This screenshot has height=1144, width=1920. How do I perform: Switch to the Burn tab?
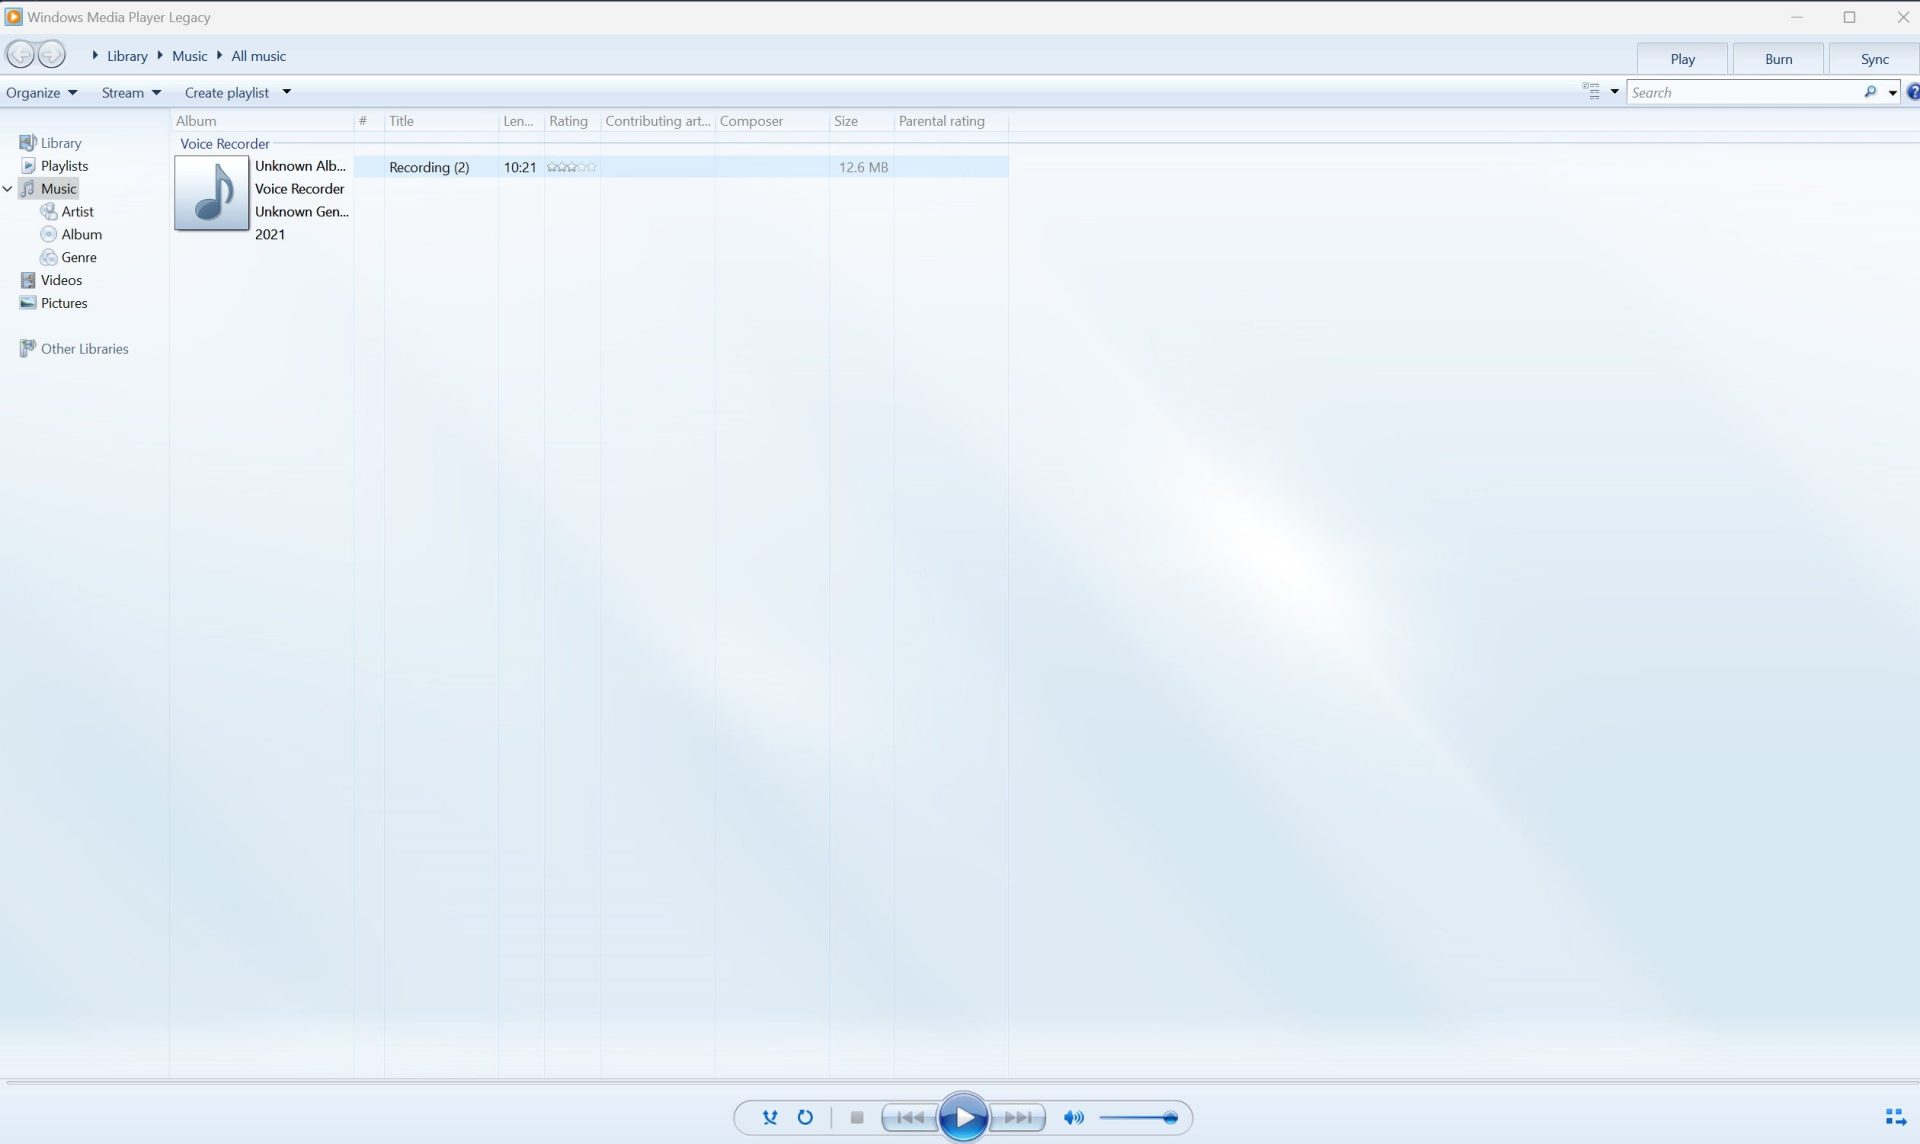tap(1778, 59)
